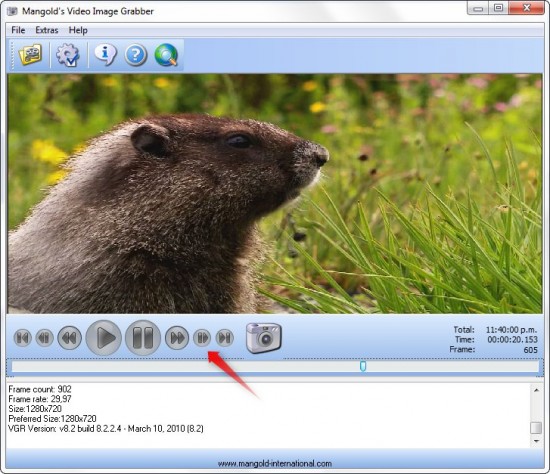Click the info panel scroll up arrow
This screenshot has width=550, height=474.
tap(536, 390)
